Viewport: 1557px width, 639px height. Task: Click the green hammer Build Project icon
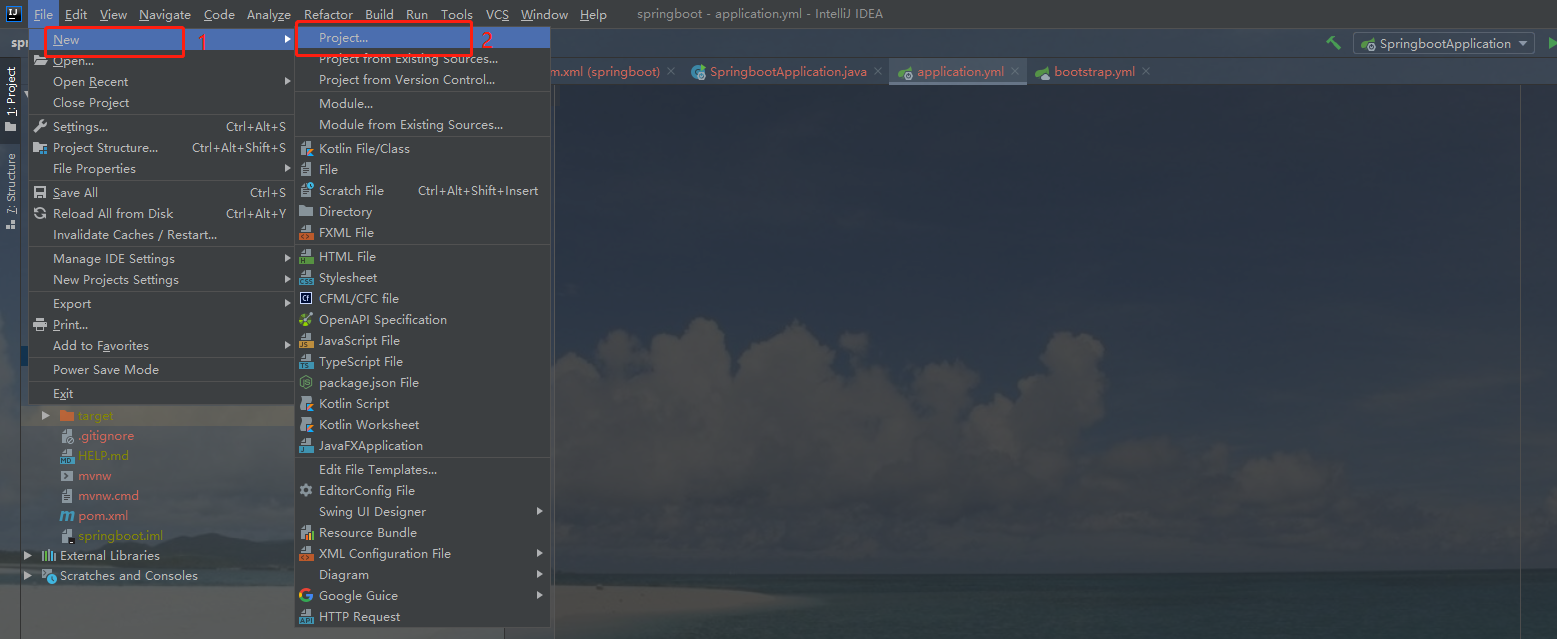click(1333, 43)
